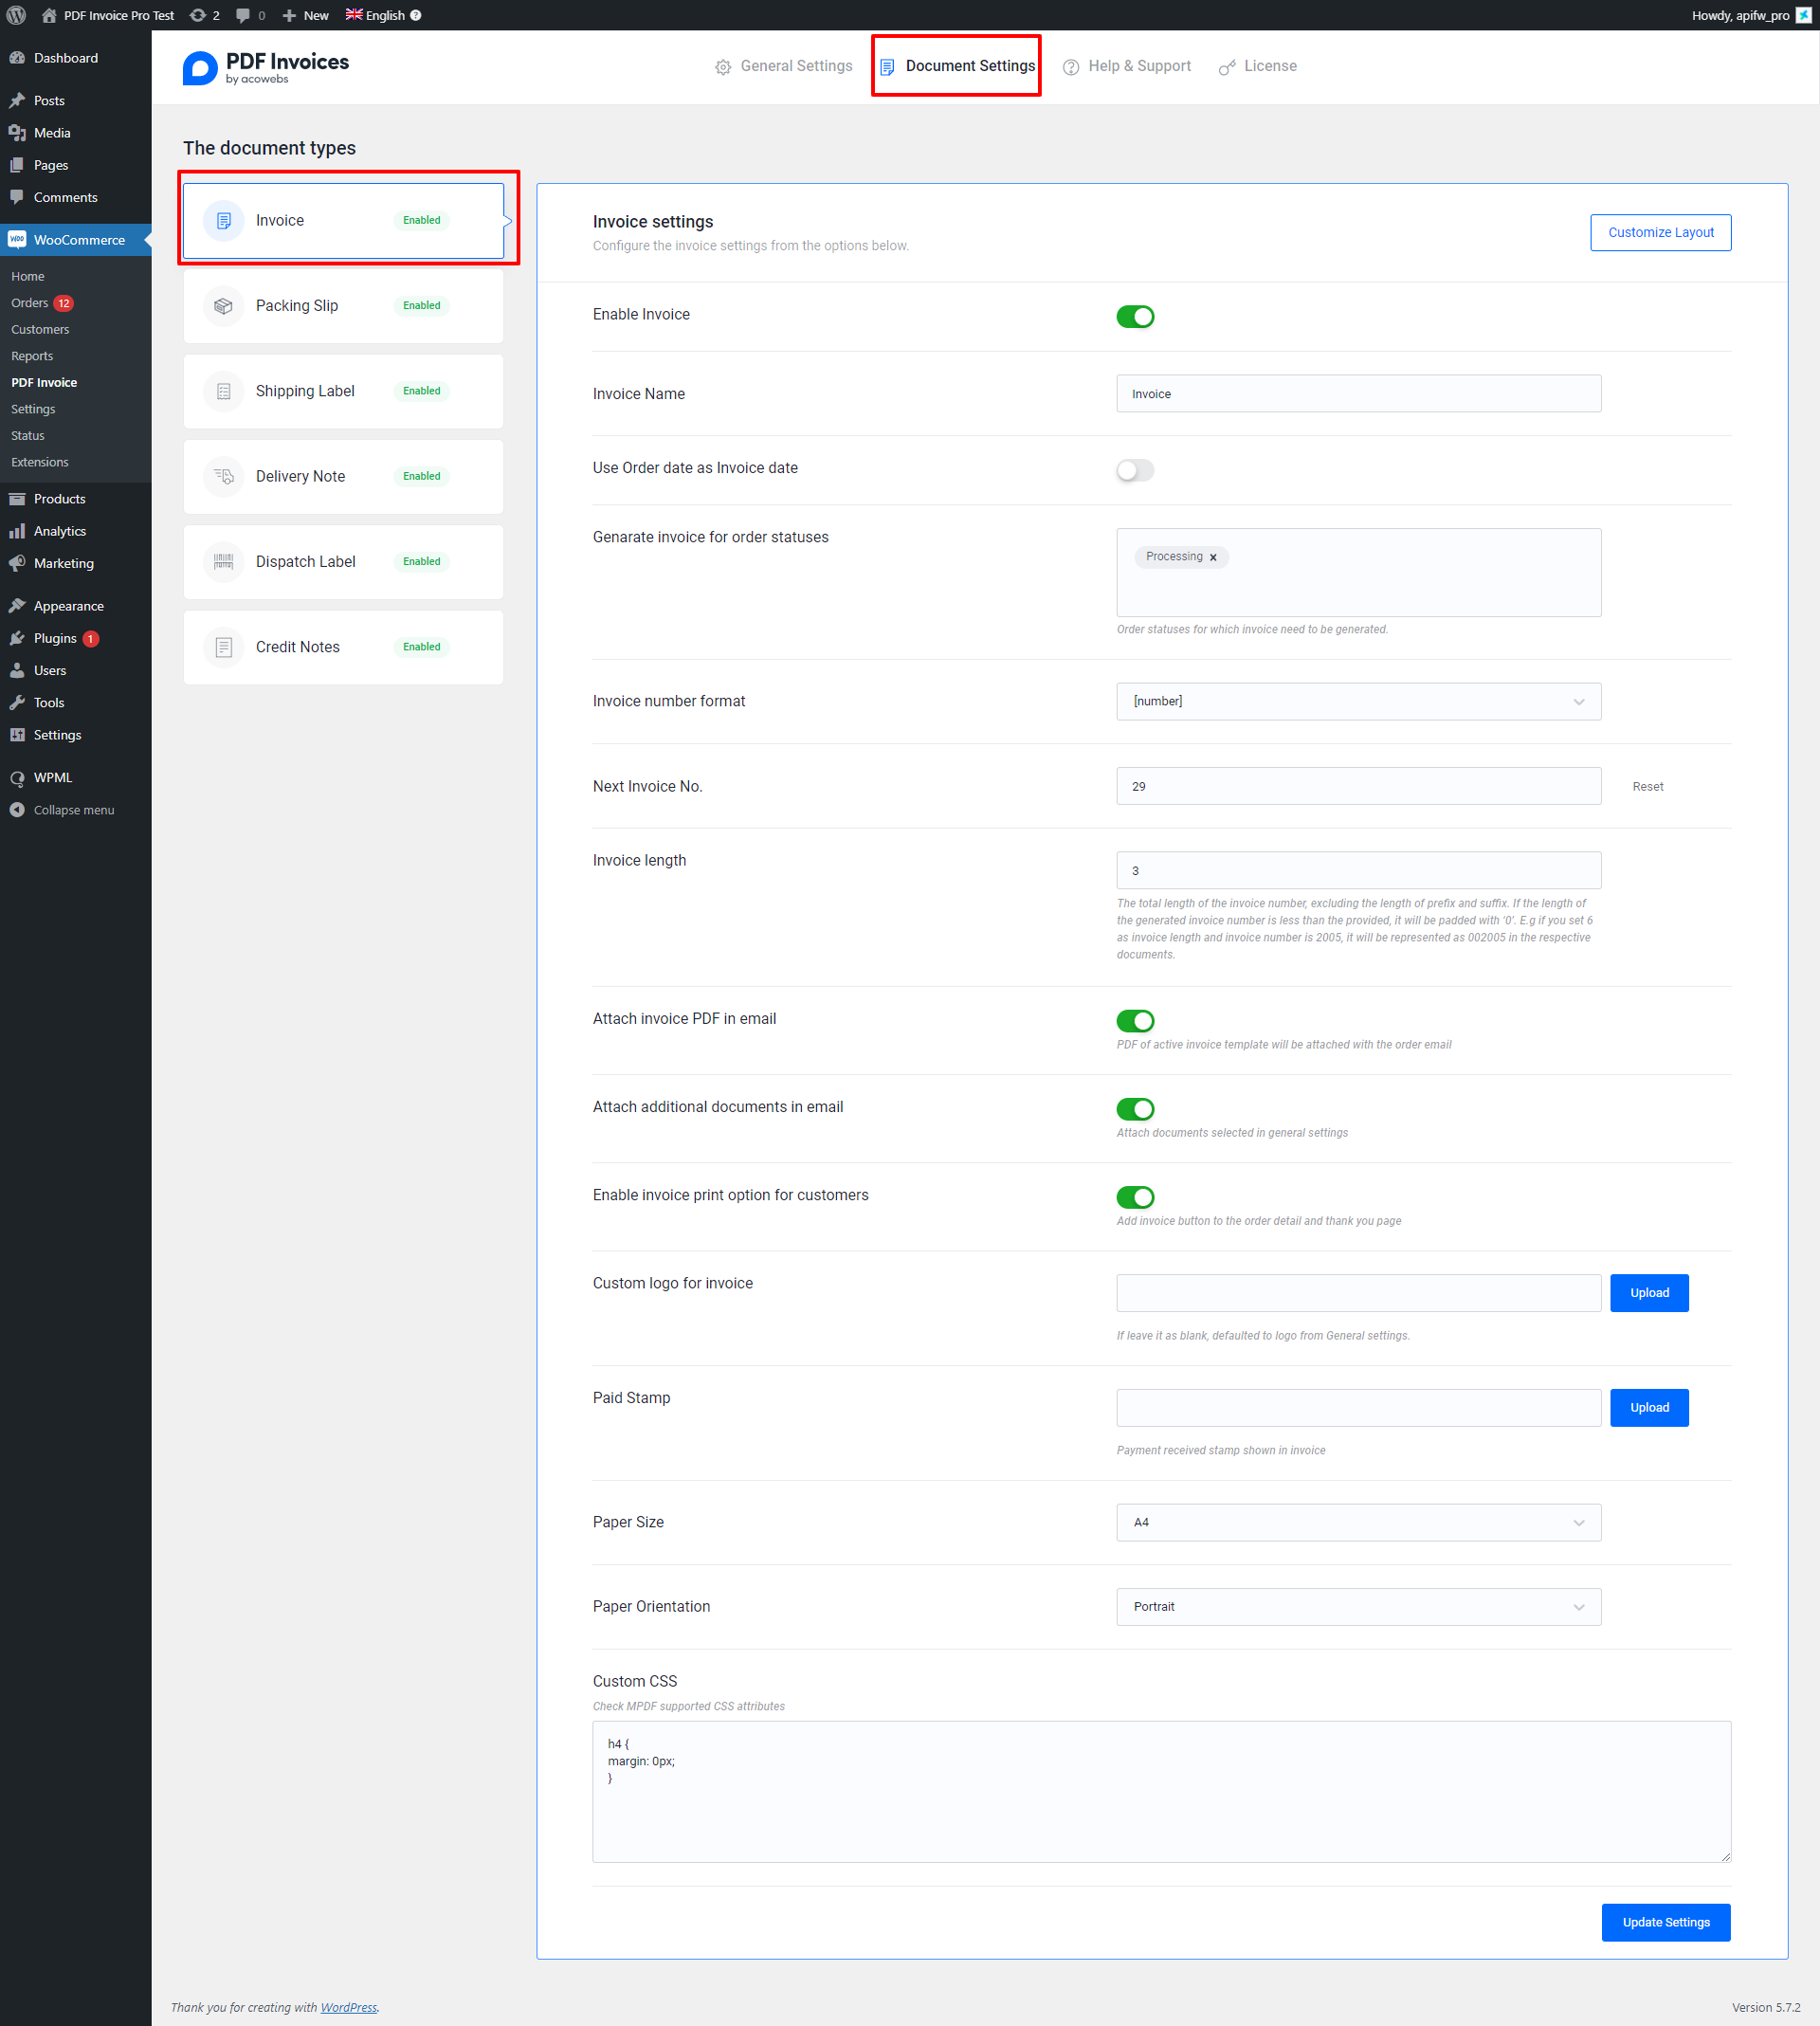Viewport: 1820px width, 2026px height.
Task: Click the Custom CSS textarea
Action: [1161, 1791]
